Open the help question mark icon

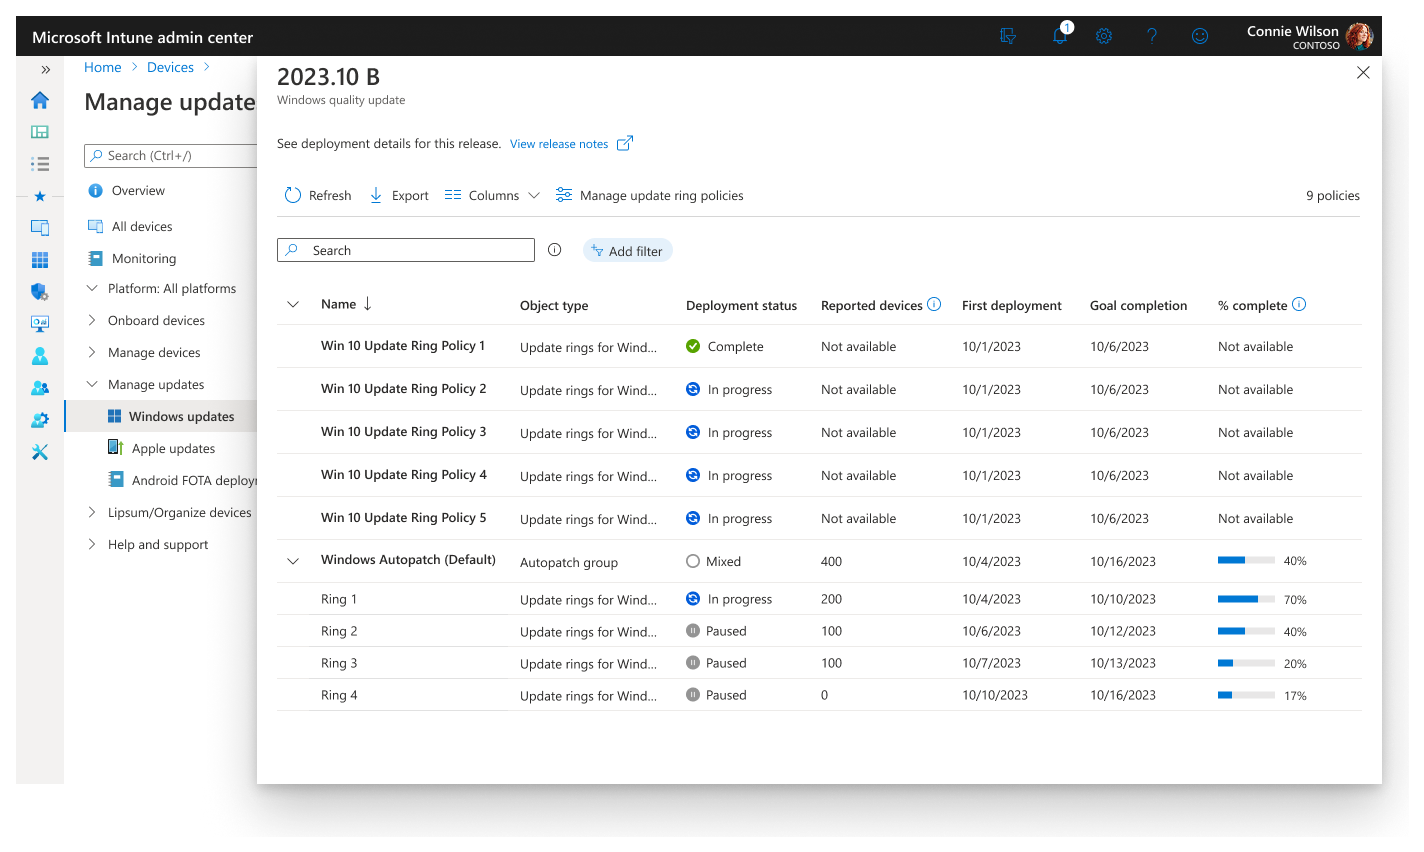click(1152, 36)
